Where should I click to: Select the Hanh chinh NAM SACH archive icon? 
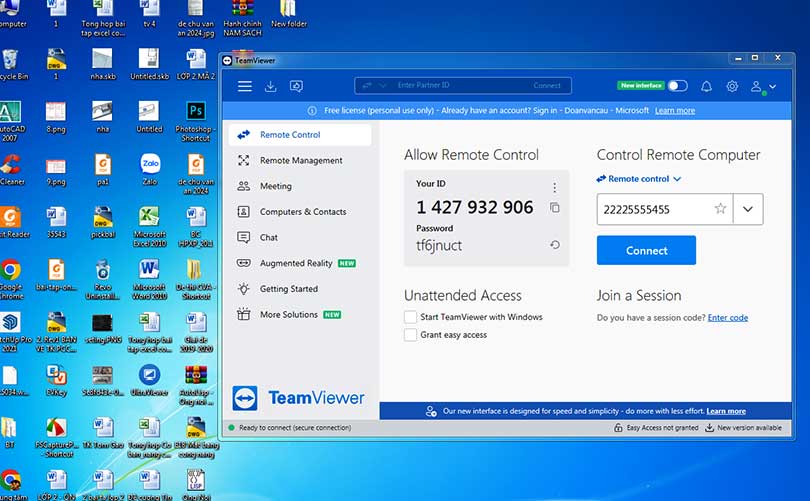[x=242, y=19]
